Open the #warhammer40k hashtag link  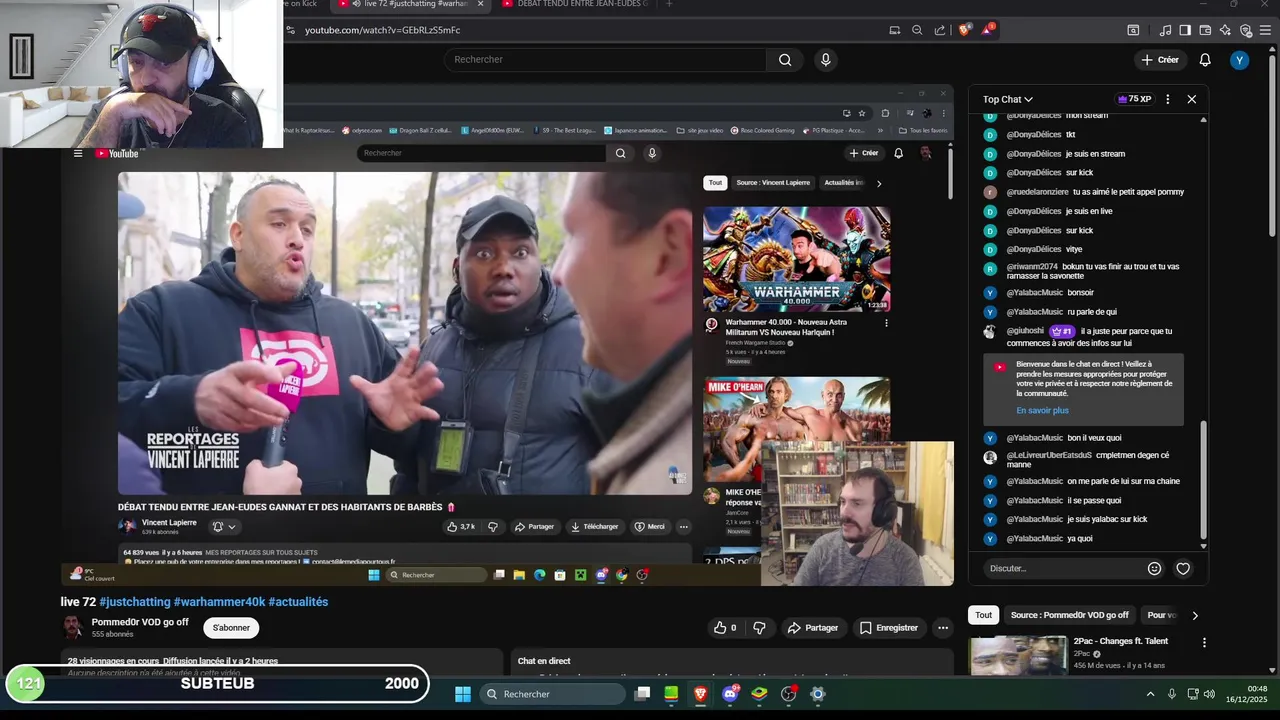coord(219,602)
